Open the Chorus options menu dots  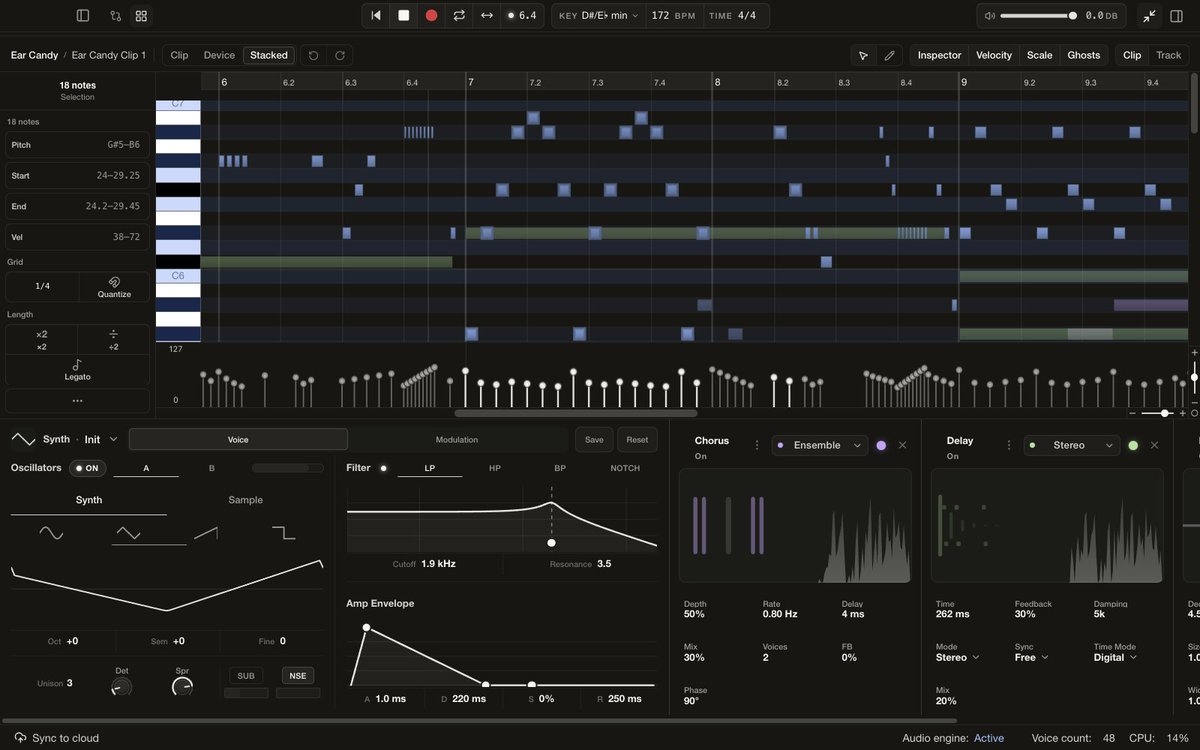(x=757, y=445)
